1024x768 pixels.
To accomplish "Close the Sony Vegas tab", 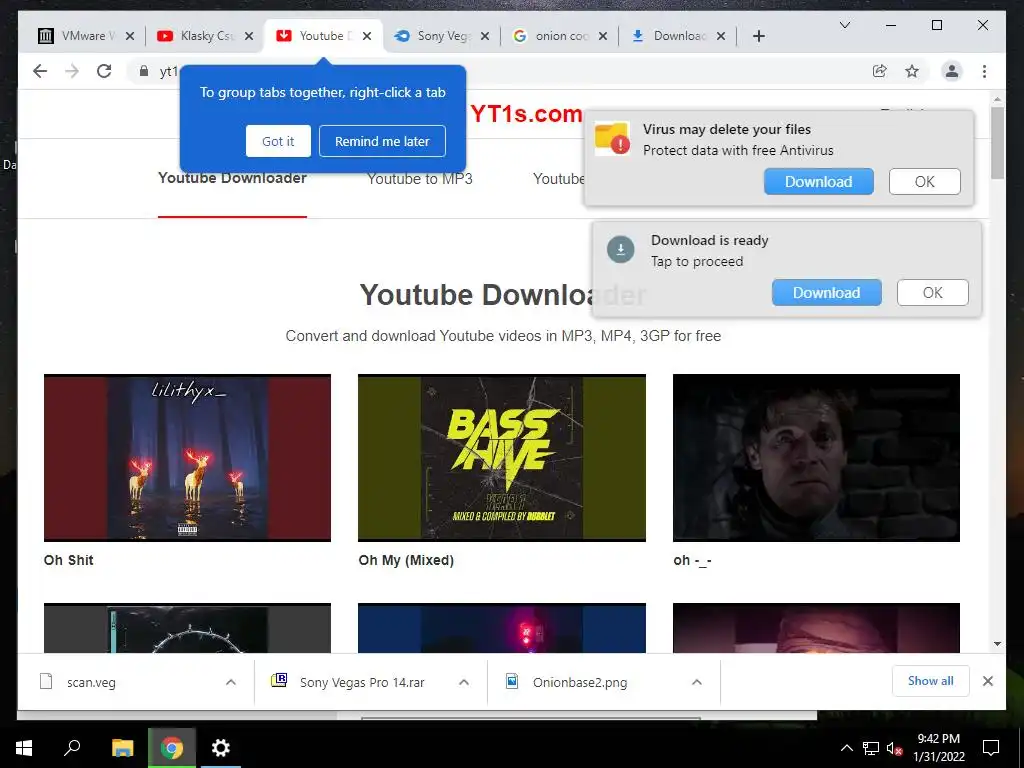I will (x=485, y=36).
